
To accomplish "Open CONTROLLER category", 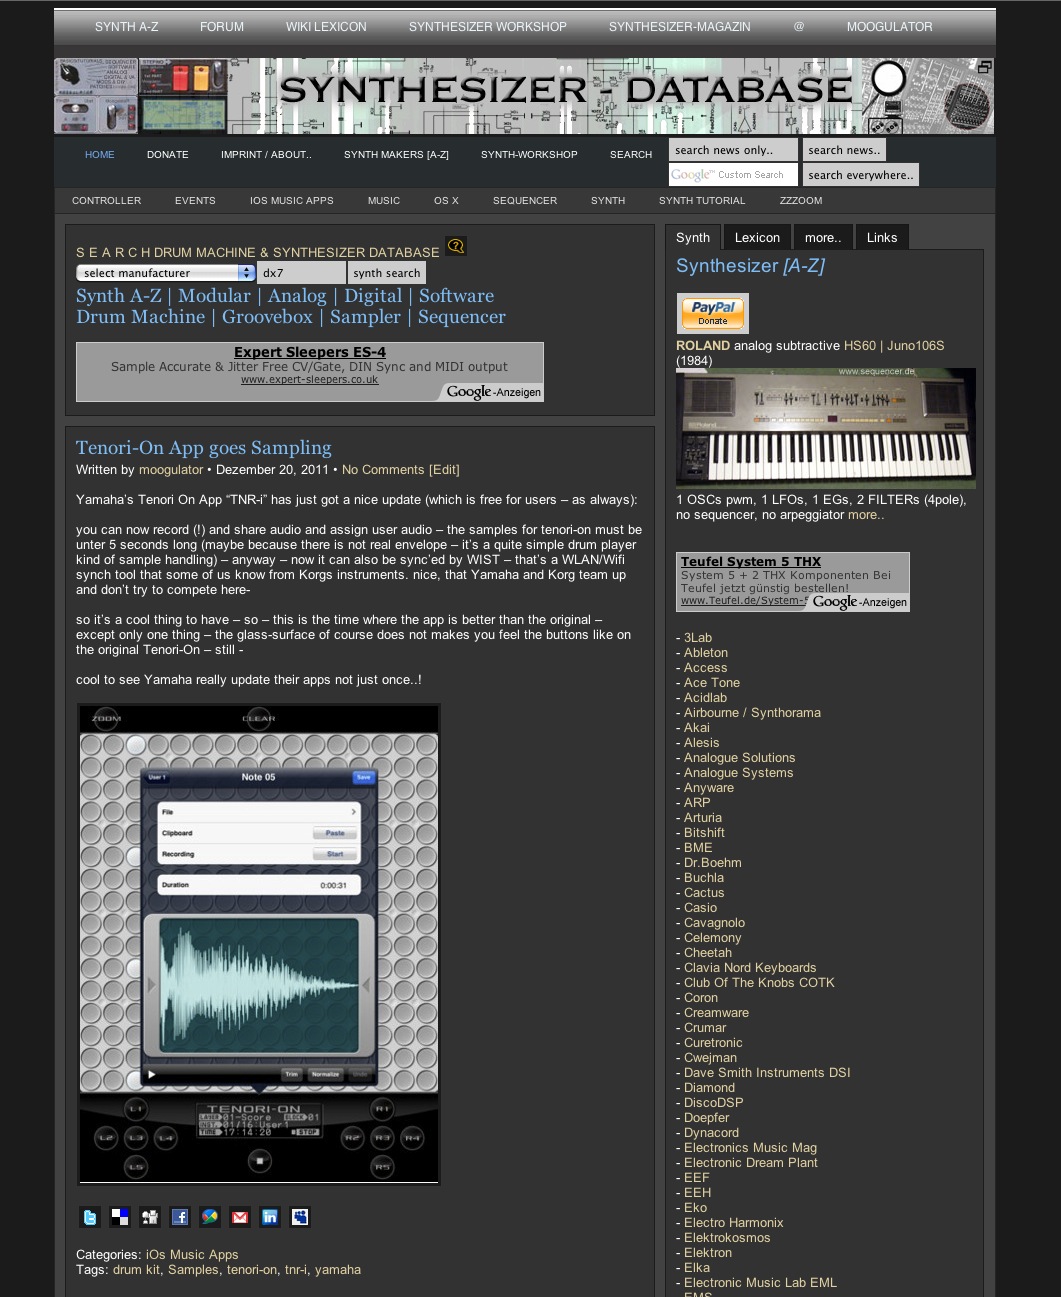I will pos(107,201).
